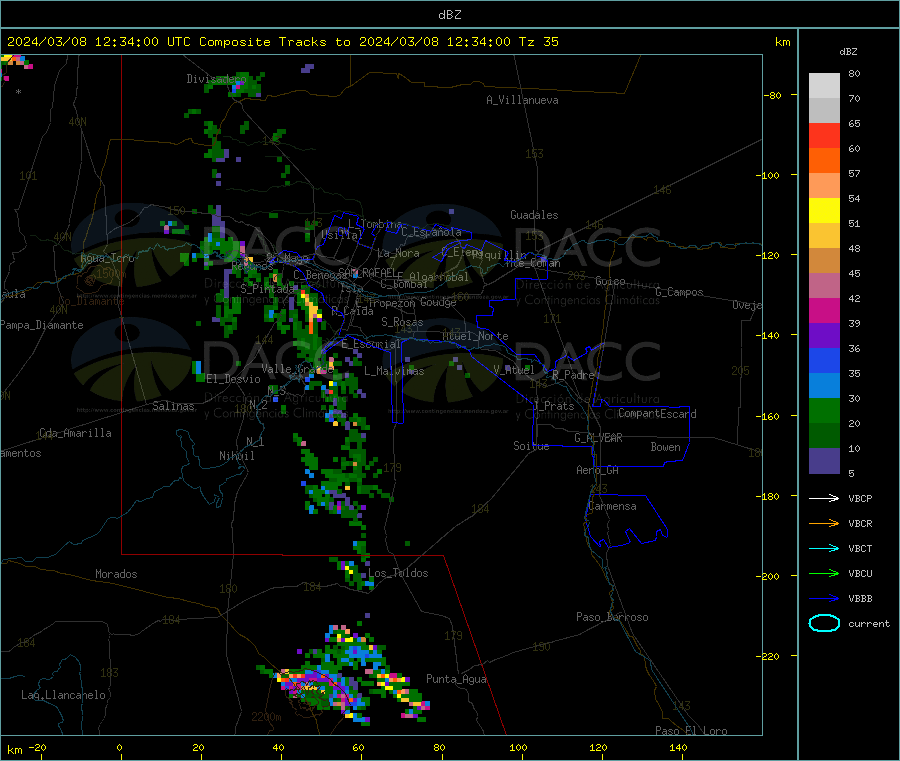The width and height of the screenshot is (900, 761).
Task: Click the cyan 'current' ellipse symbol
Action: click(x=824, y=623)
